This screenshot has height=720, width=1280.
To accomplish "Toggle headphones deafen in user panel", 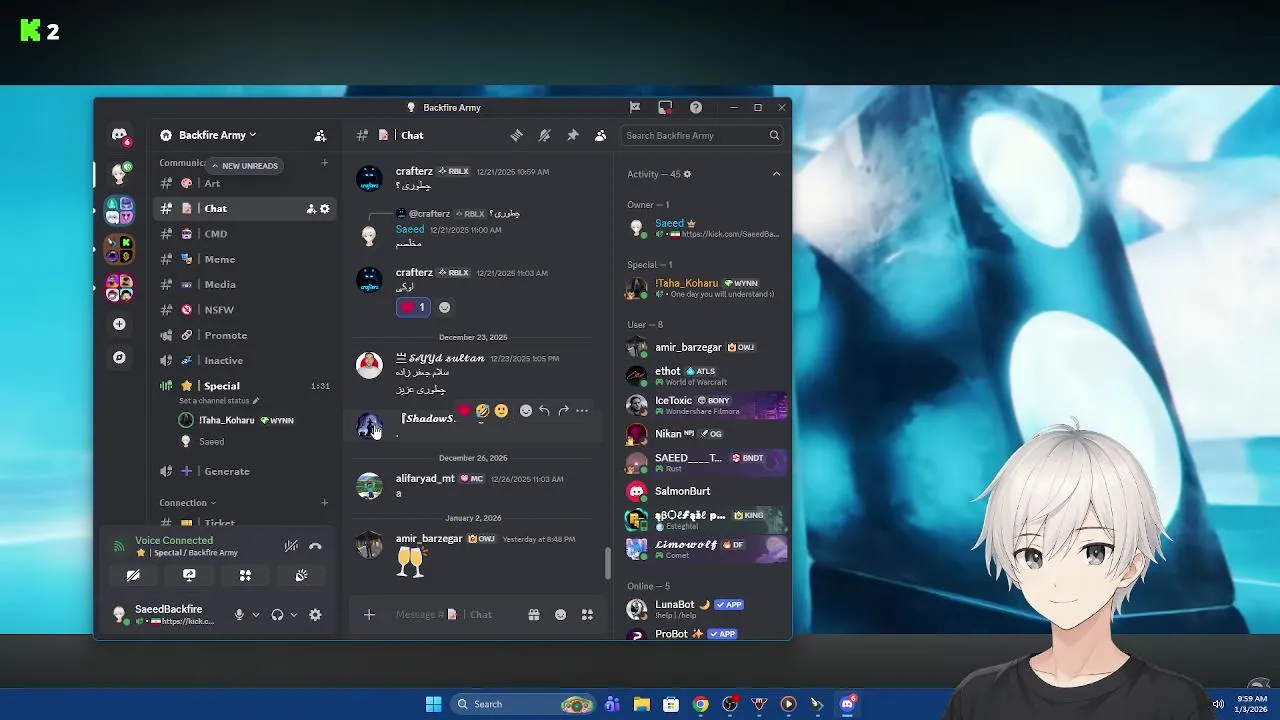I will point(277,615).
